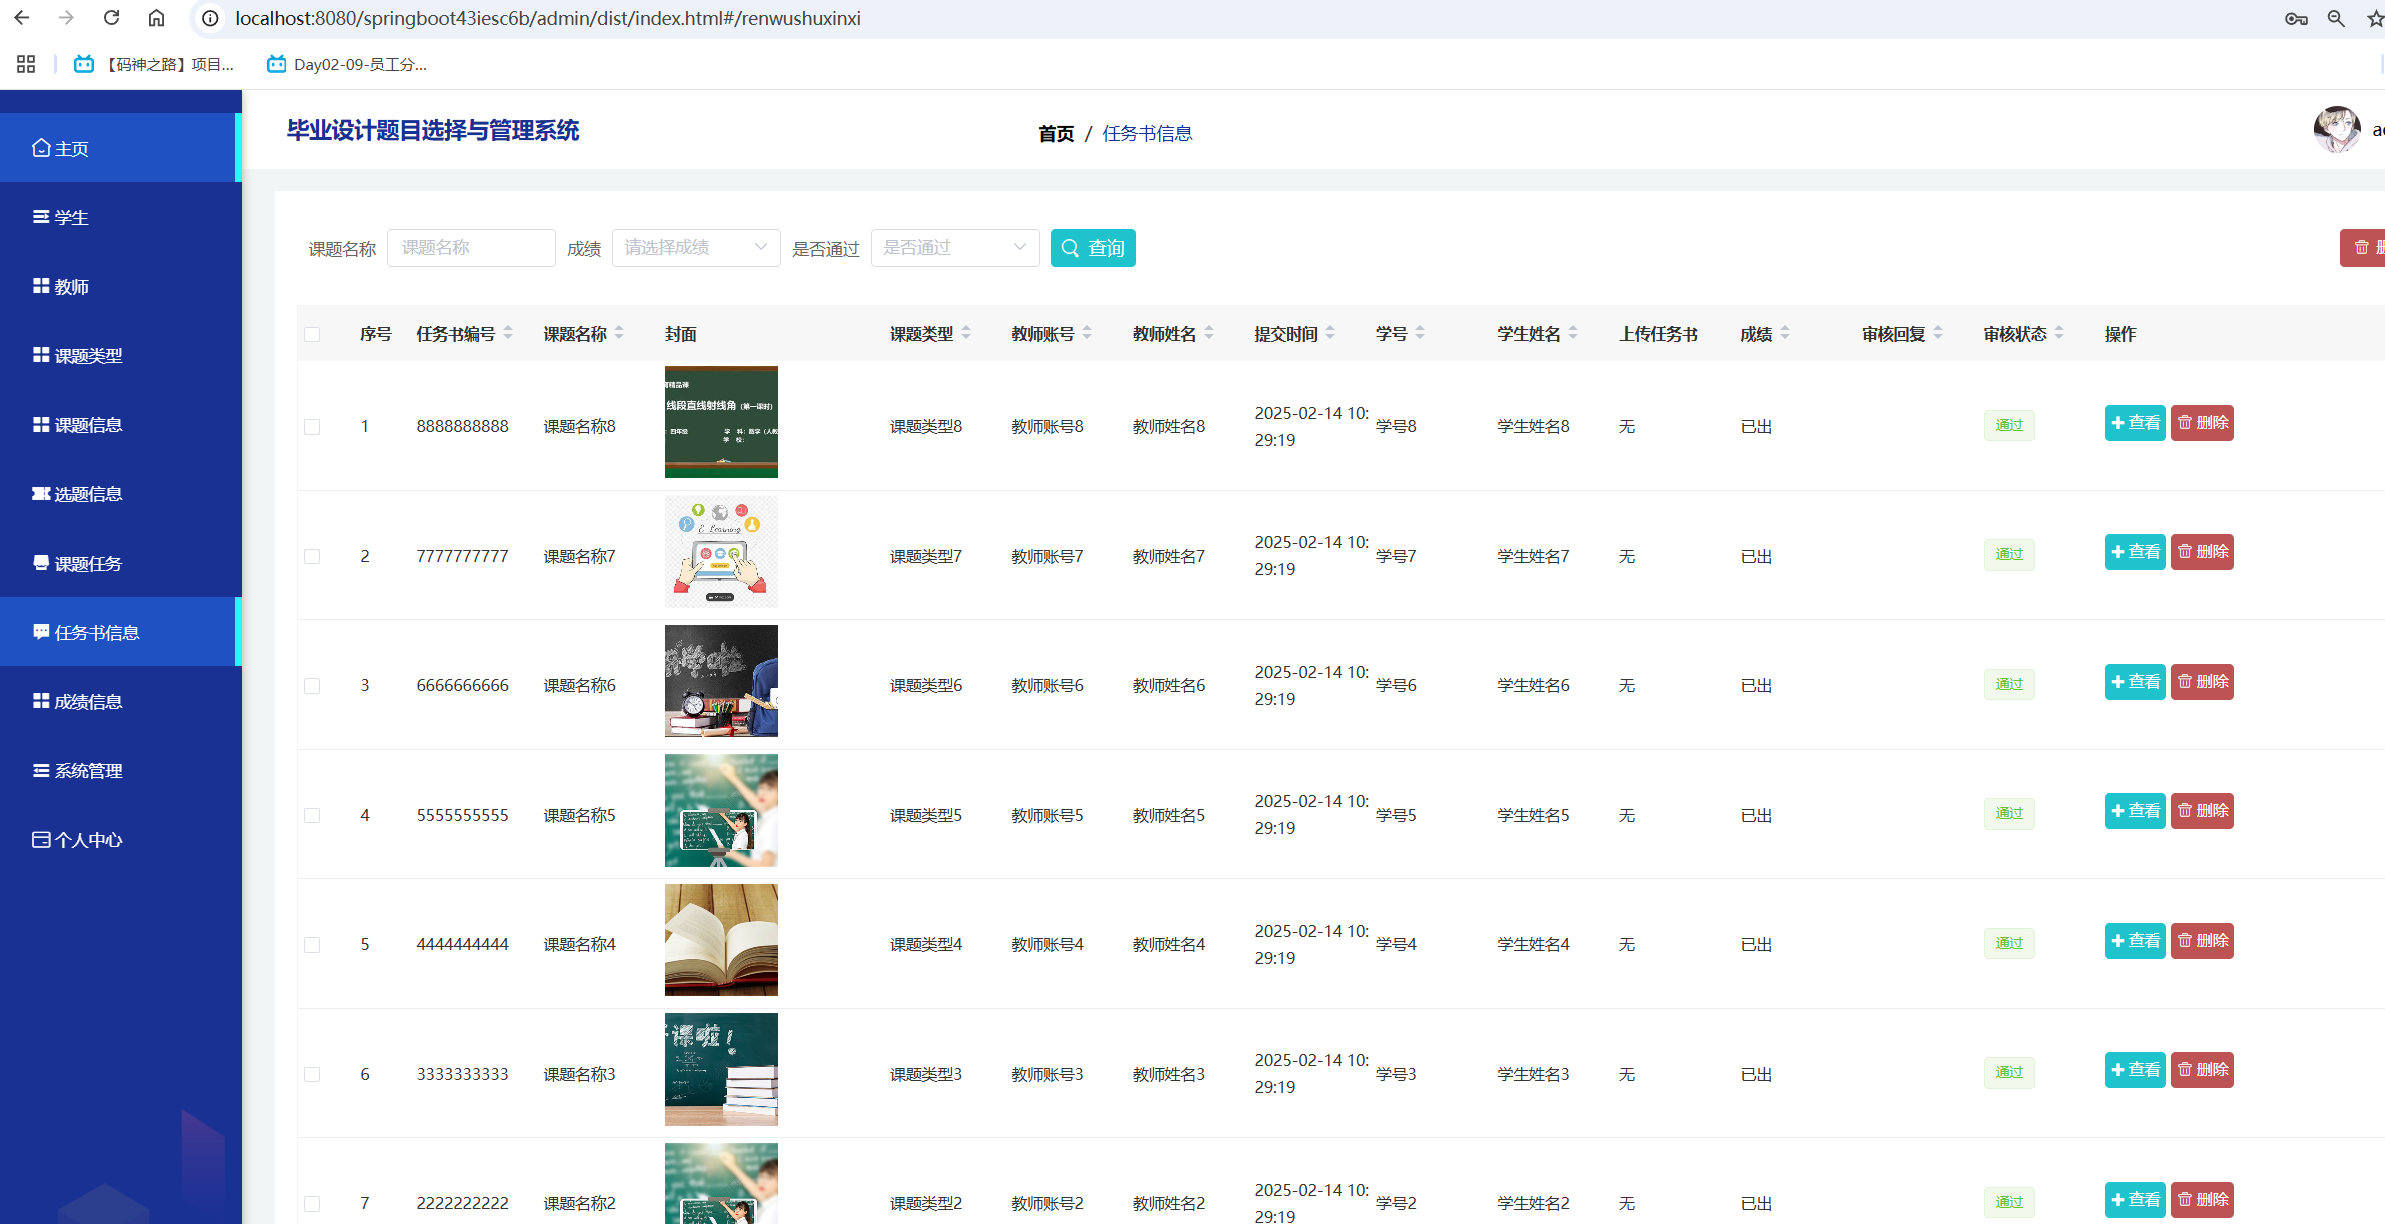Viewport: 2385px width, 1224px height.
Task: Open 课题信息 in the sidebar
Action: point(88,425)
